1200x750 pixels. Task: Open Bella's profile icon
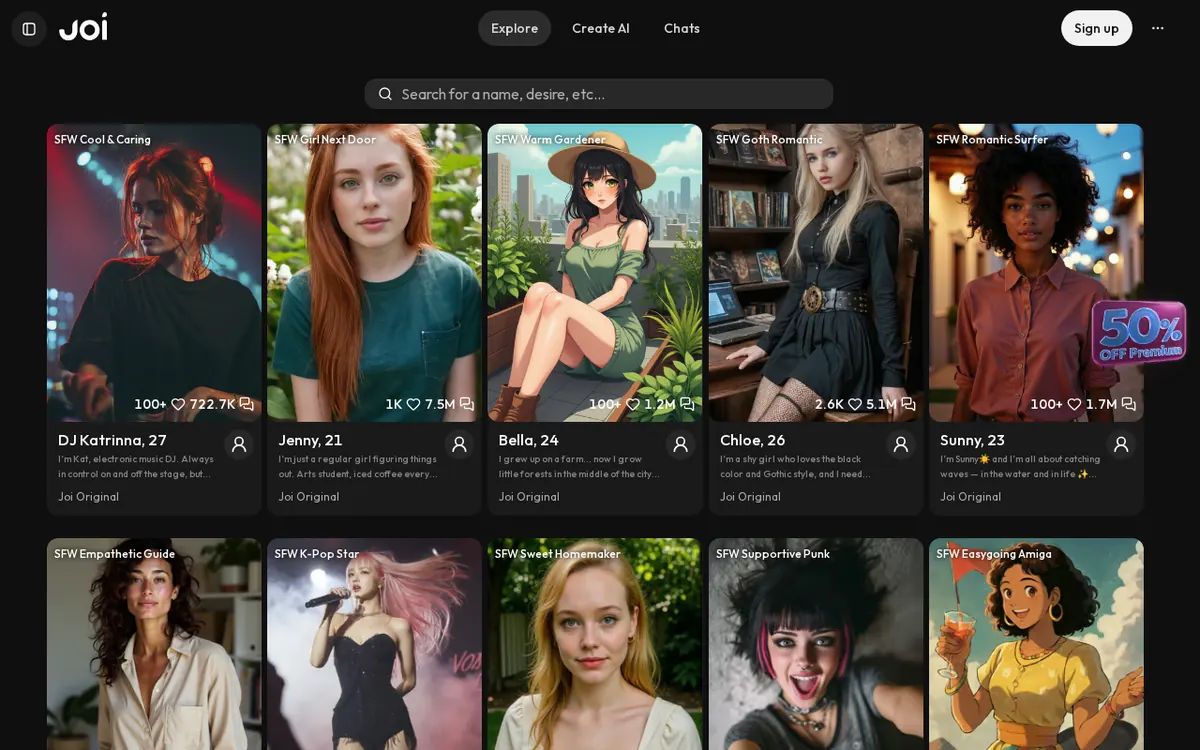(x=680, y=445)
